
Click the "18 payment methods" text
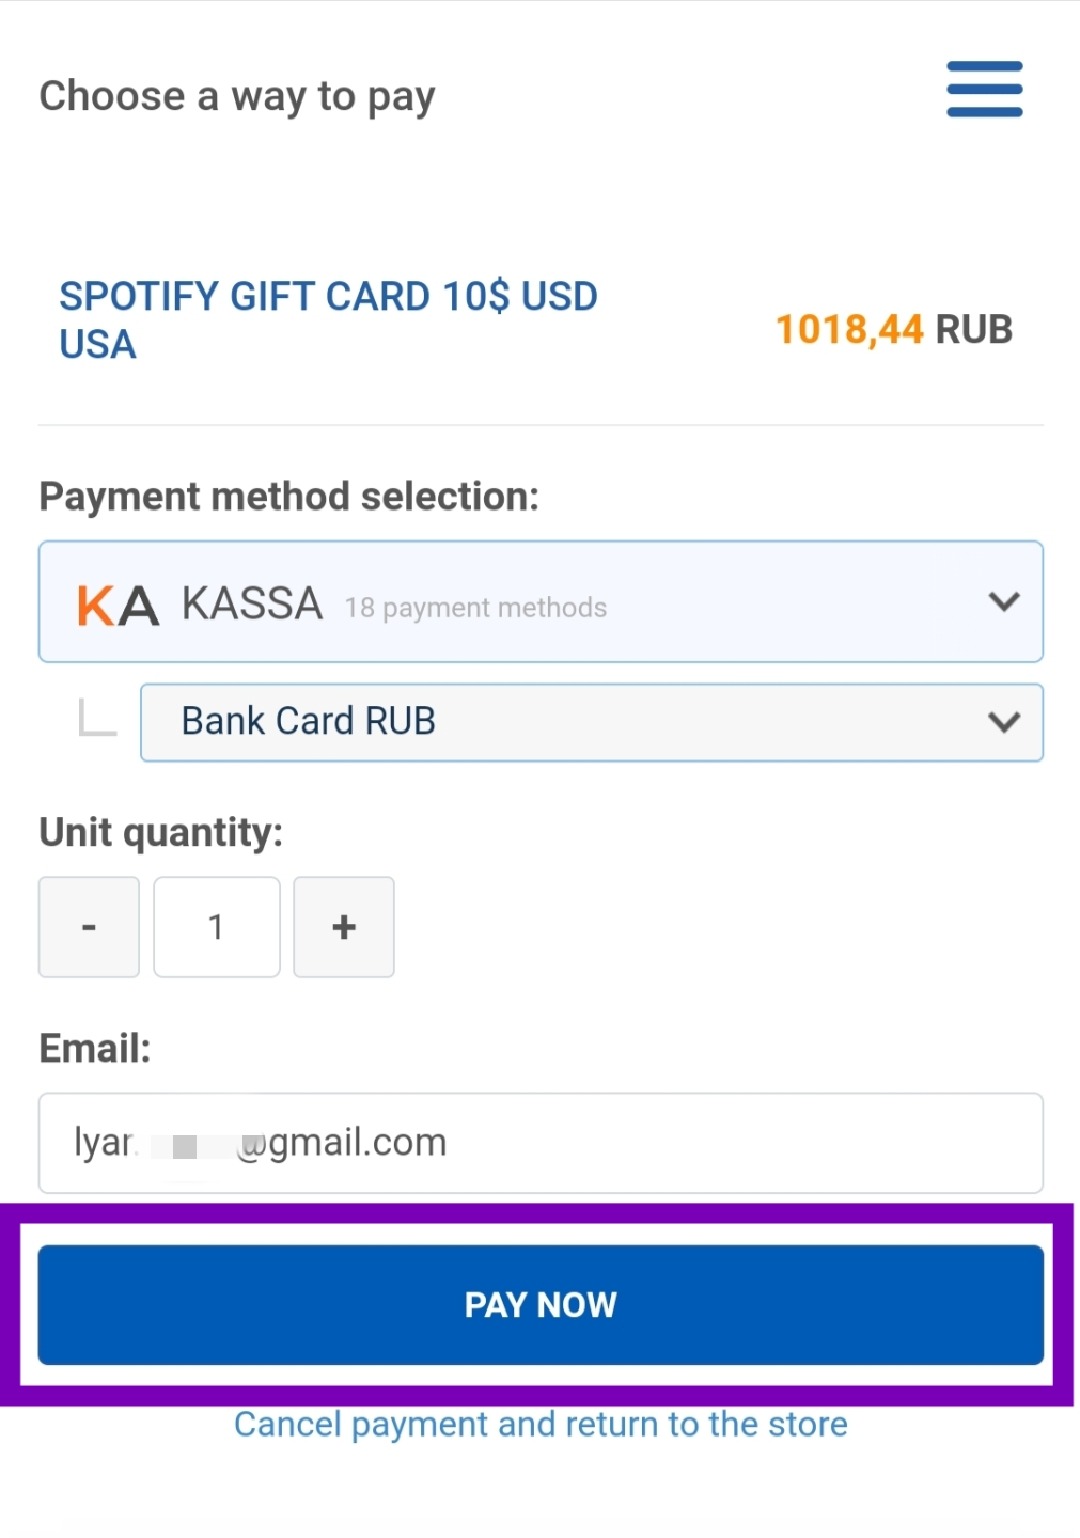[x=476, y=608]
